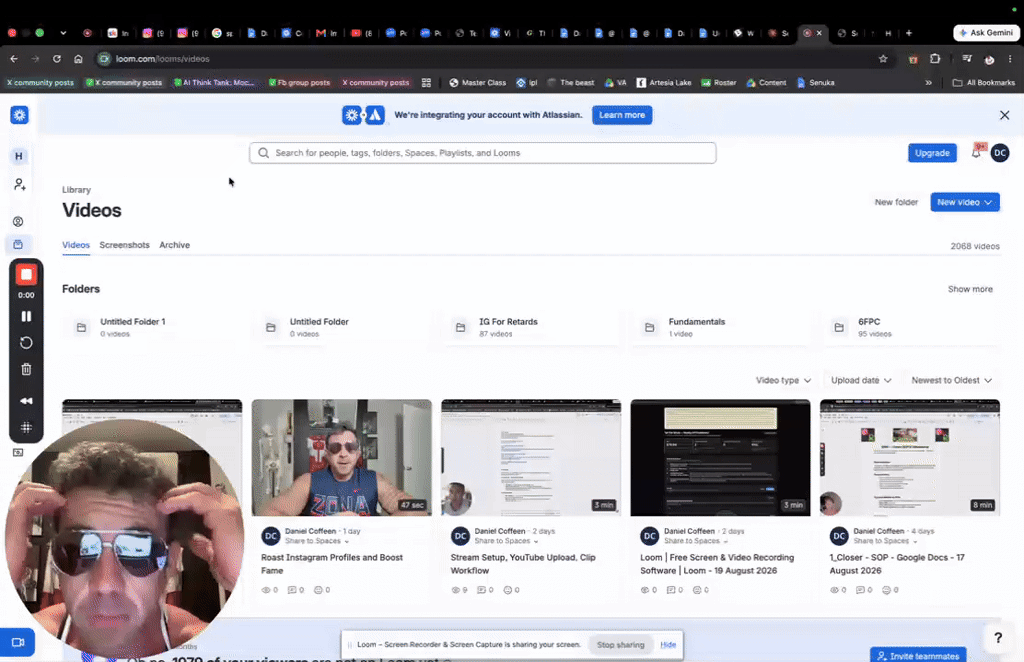Reload the page
Image resolution: width=1024 pixels, height=662 pixels.
point(57,59)
